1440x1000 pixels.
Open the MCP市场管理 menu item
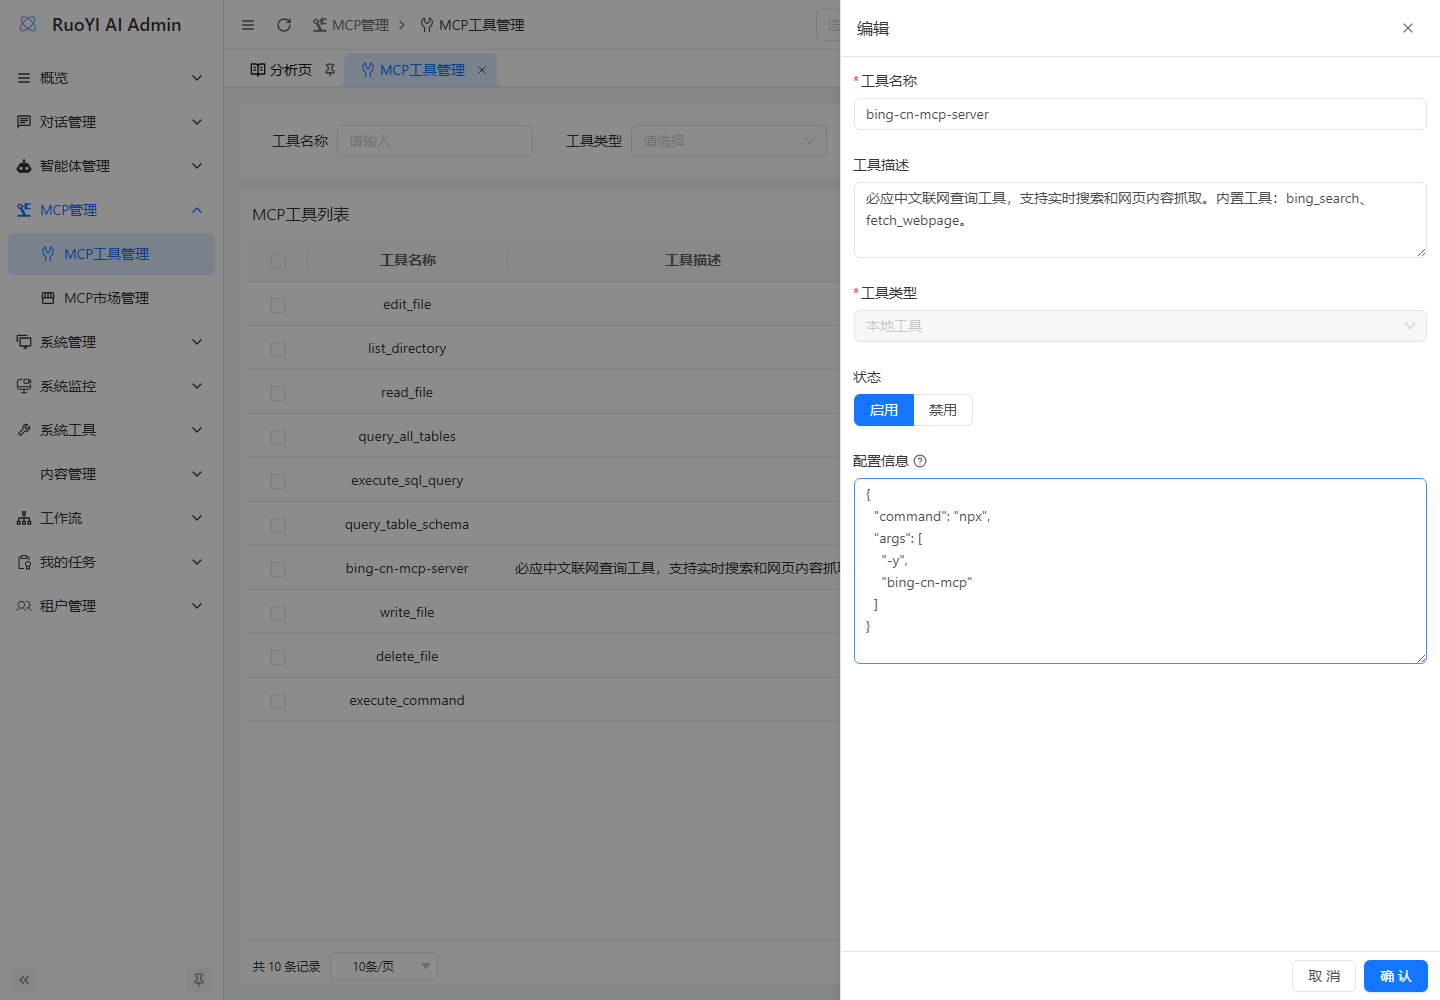click(x=111, y=298)
